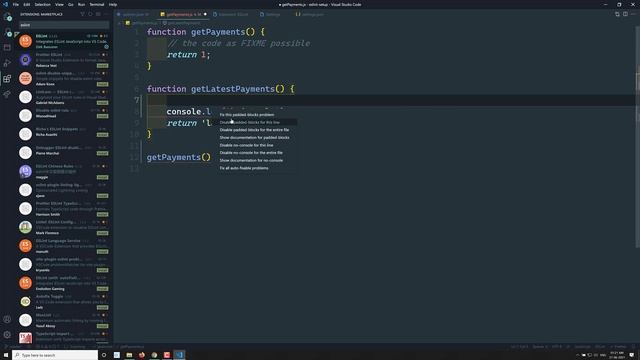The image size is (640, 360).
Task: Open File Explorer from the taskbar
Action: [x=129, y=355]
